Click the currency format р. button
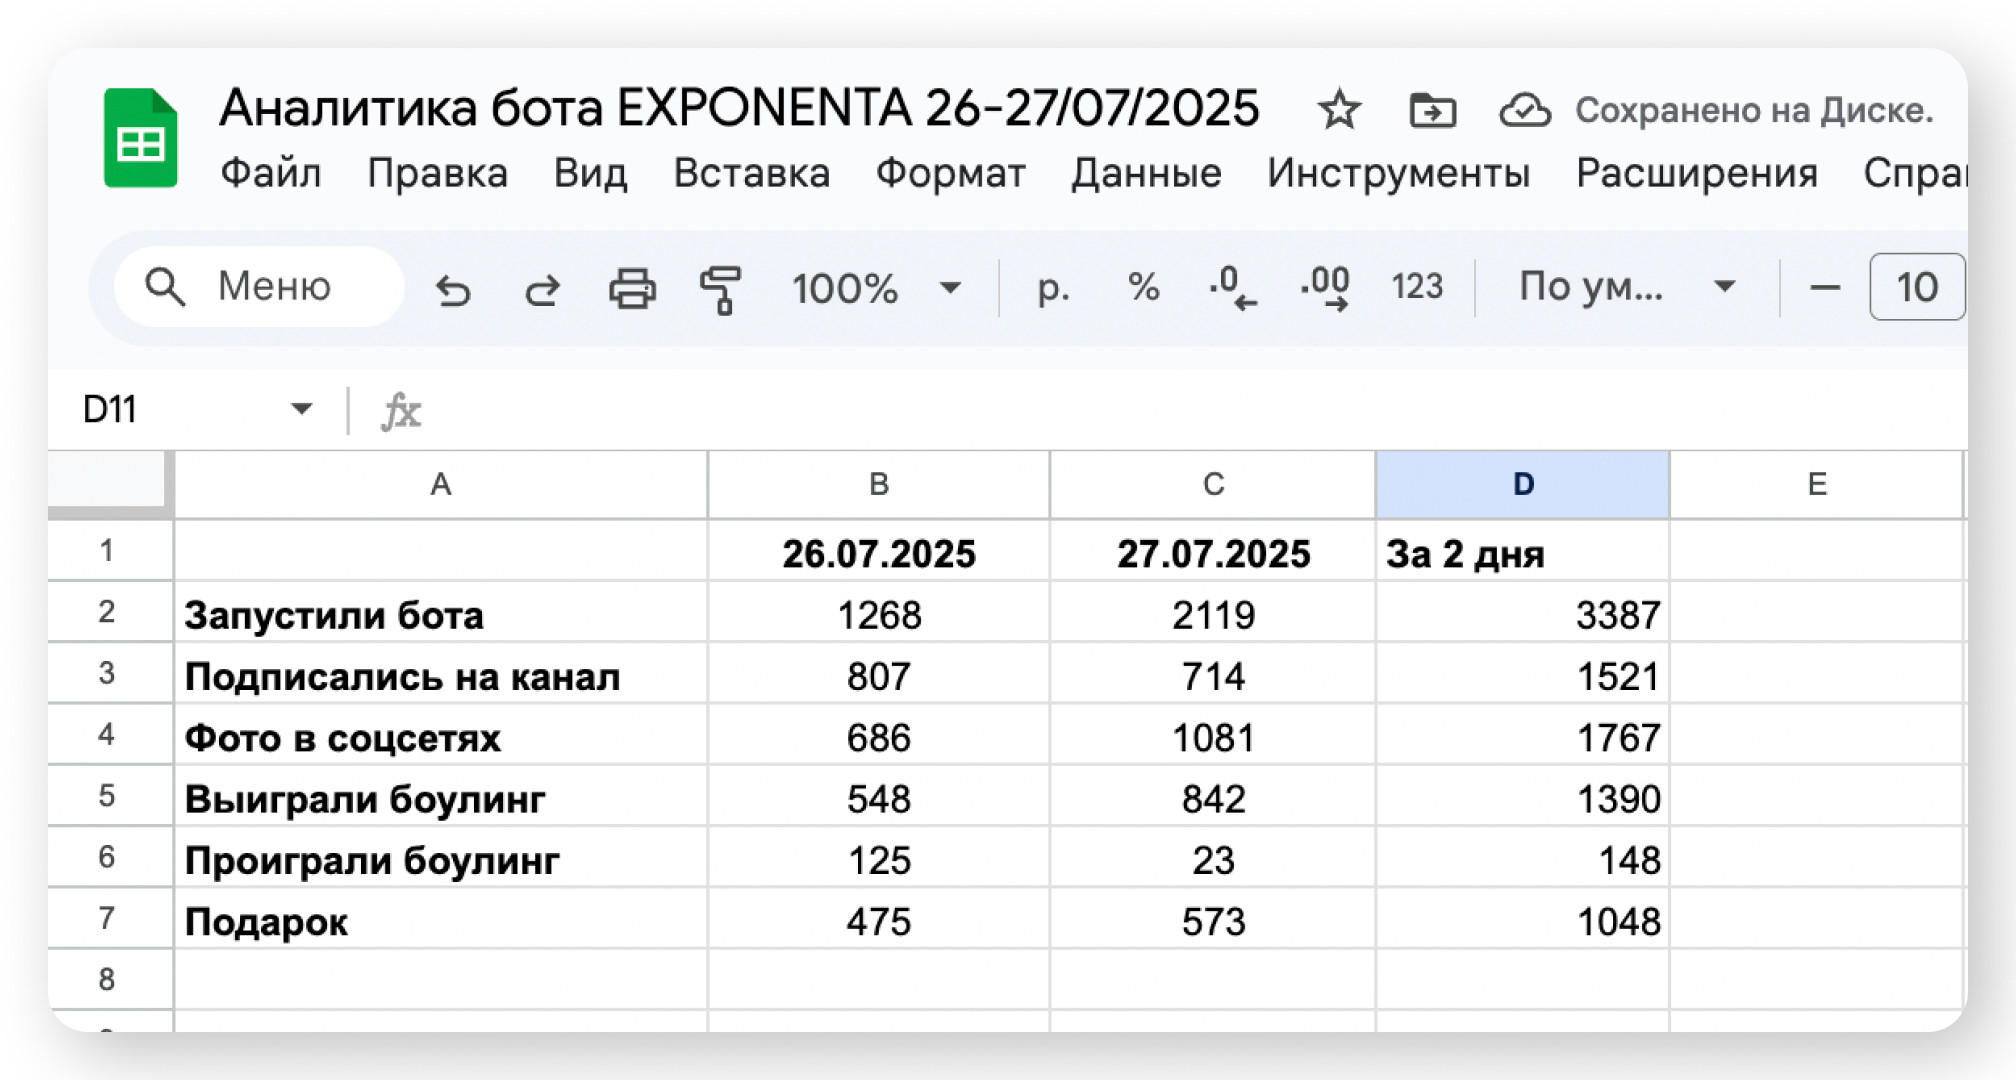Image resolution: width=2016 pixels, height=1080 pixels. point(1053,288)
